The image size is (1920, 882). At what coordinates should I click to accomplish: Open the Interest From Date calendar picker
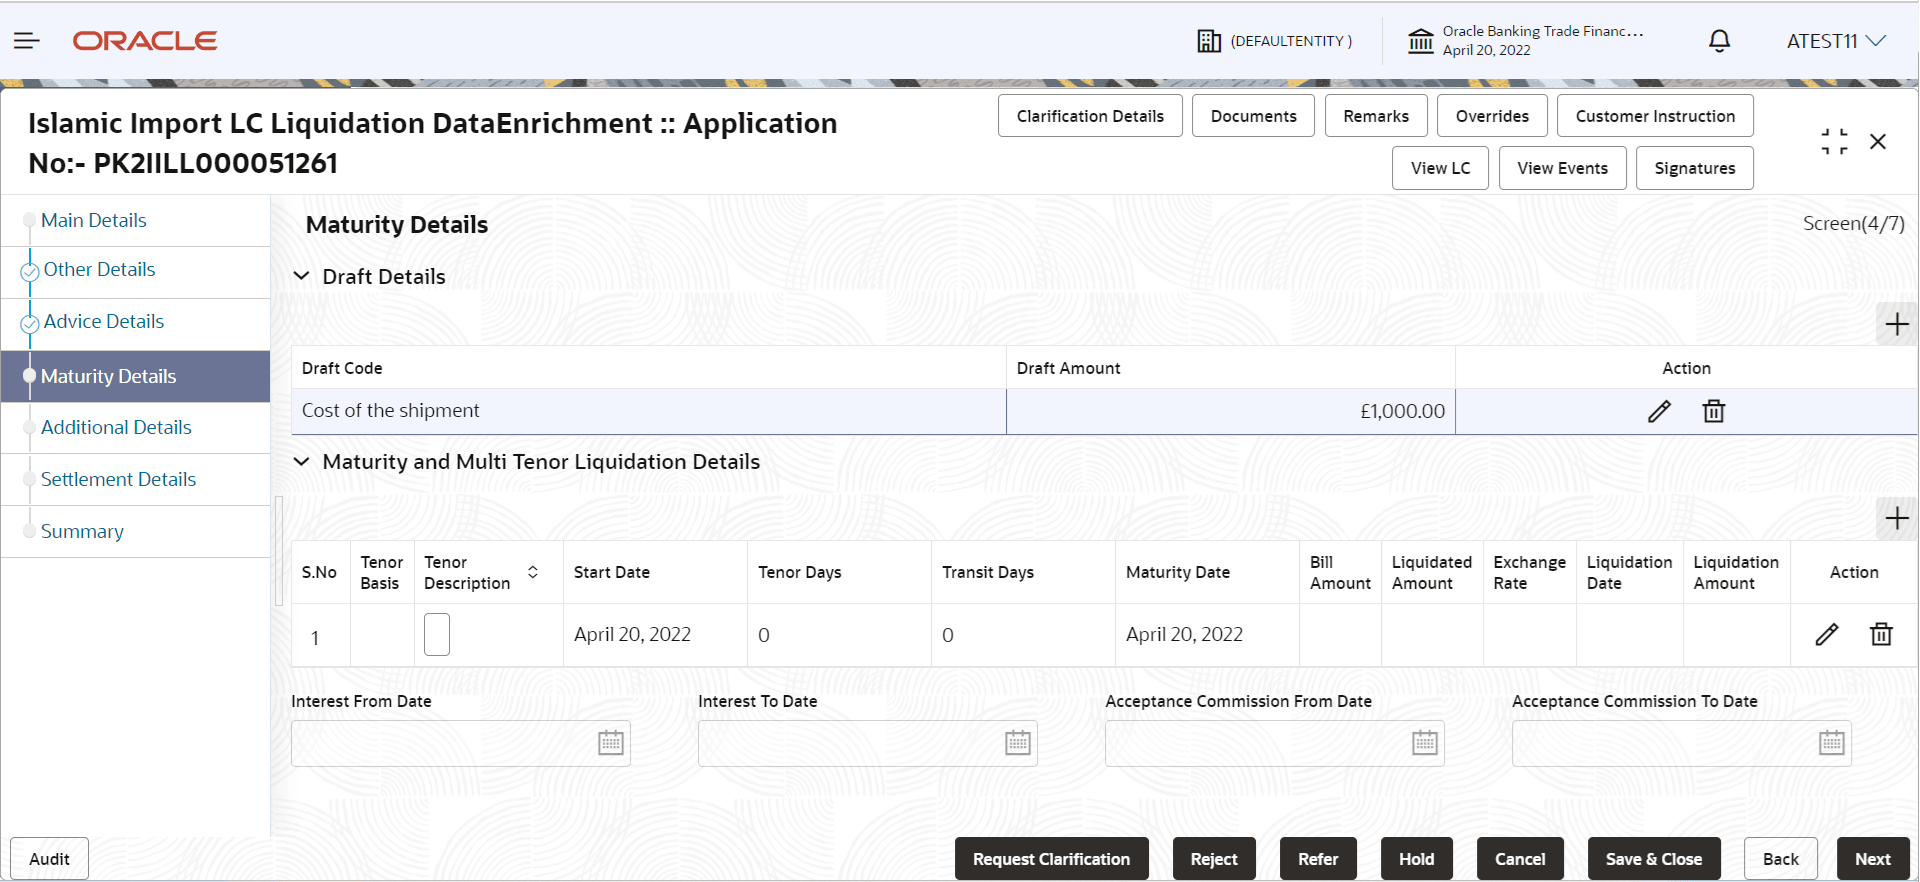tap(610, 743)
